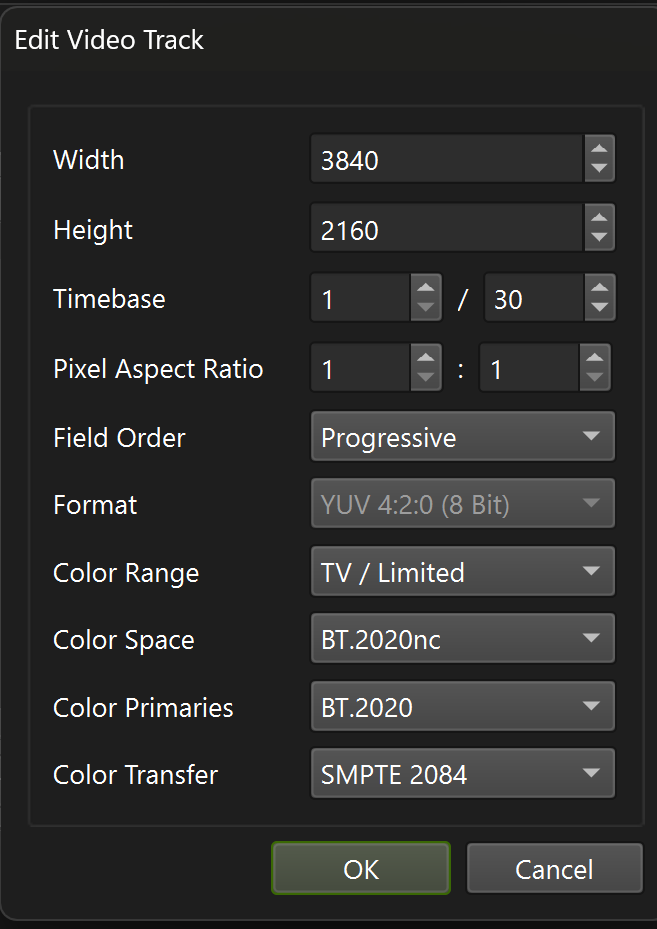Open the Field Order dropdown
This screenshot has width=657, height=929.
click(462, 437)
